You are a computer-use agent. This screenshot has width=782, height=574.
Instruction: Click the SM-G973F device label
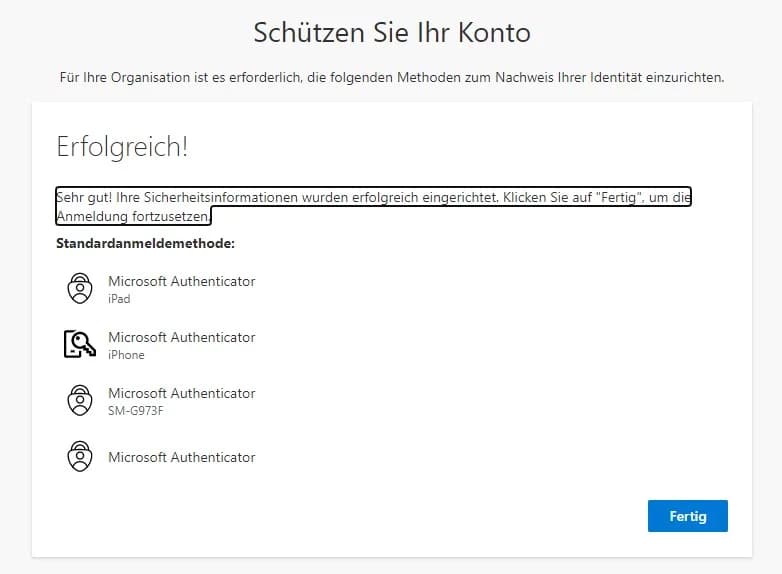(136, 410)
